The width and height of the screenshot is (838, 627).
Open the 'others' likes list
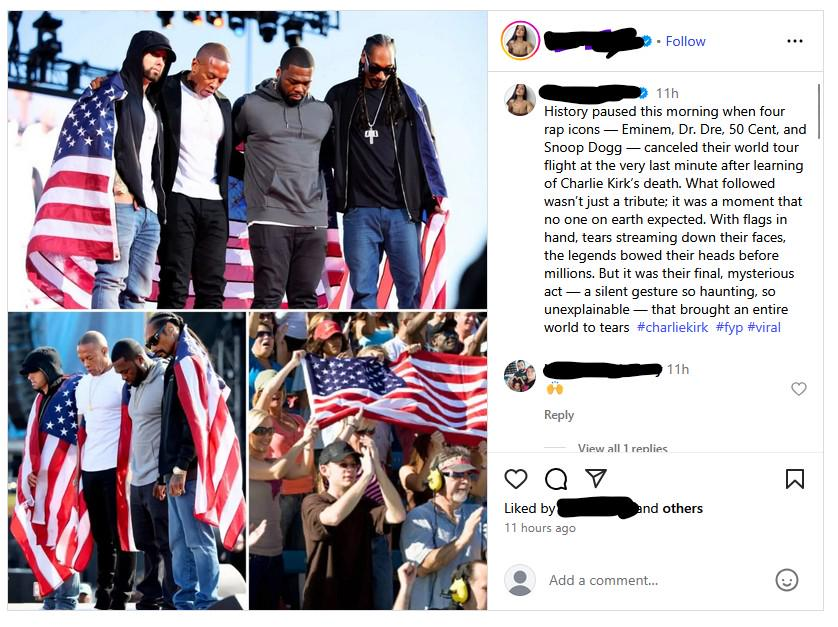click(x=682, y=508)
